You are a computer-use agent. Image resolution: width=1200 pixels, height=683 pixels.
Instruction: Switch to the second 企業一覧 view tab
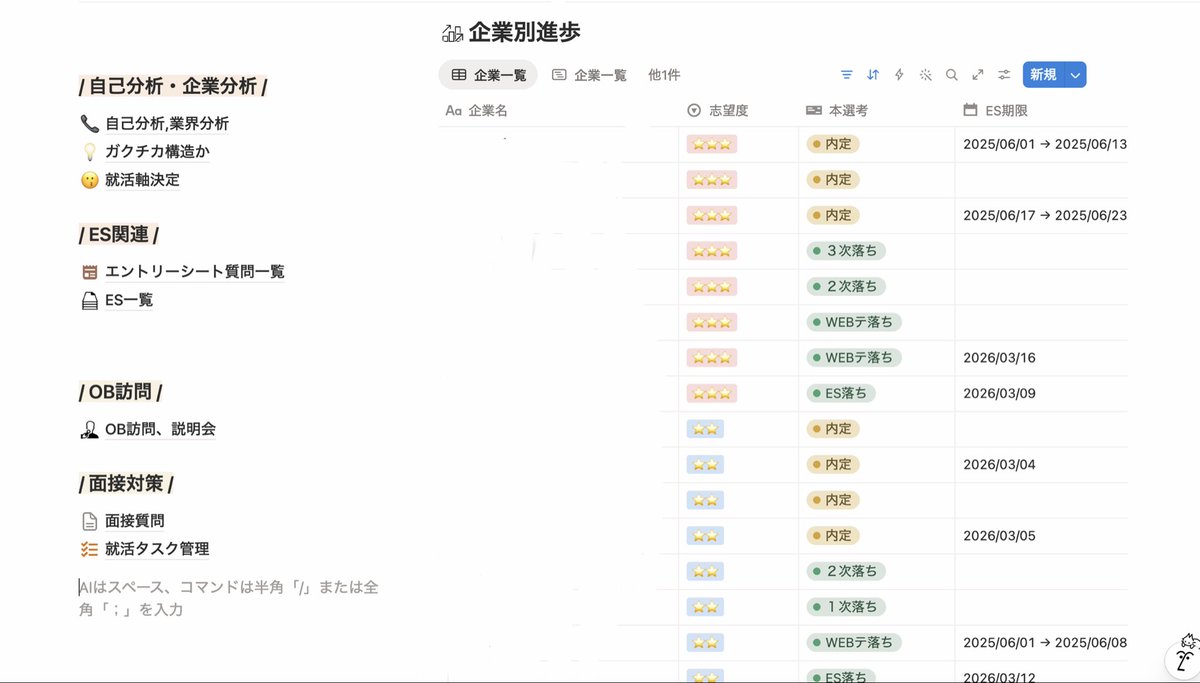click(589, 75)
